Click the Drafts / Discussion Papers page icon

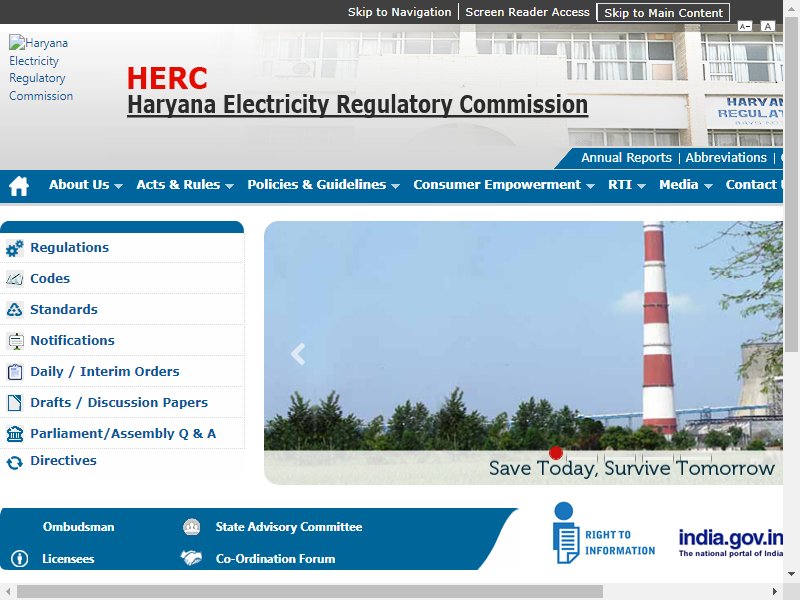(15, 403)
